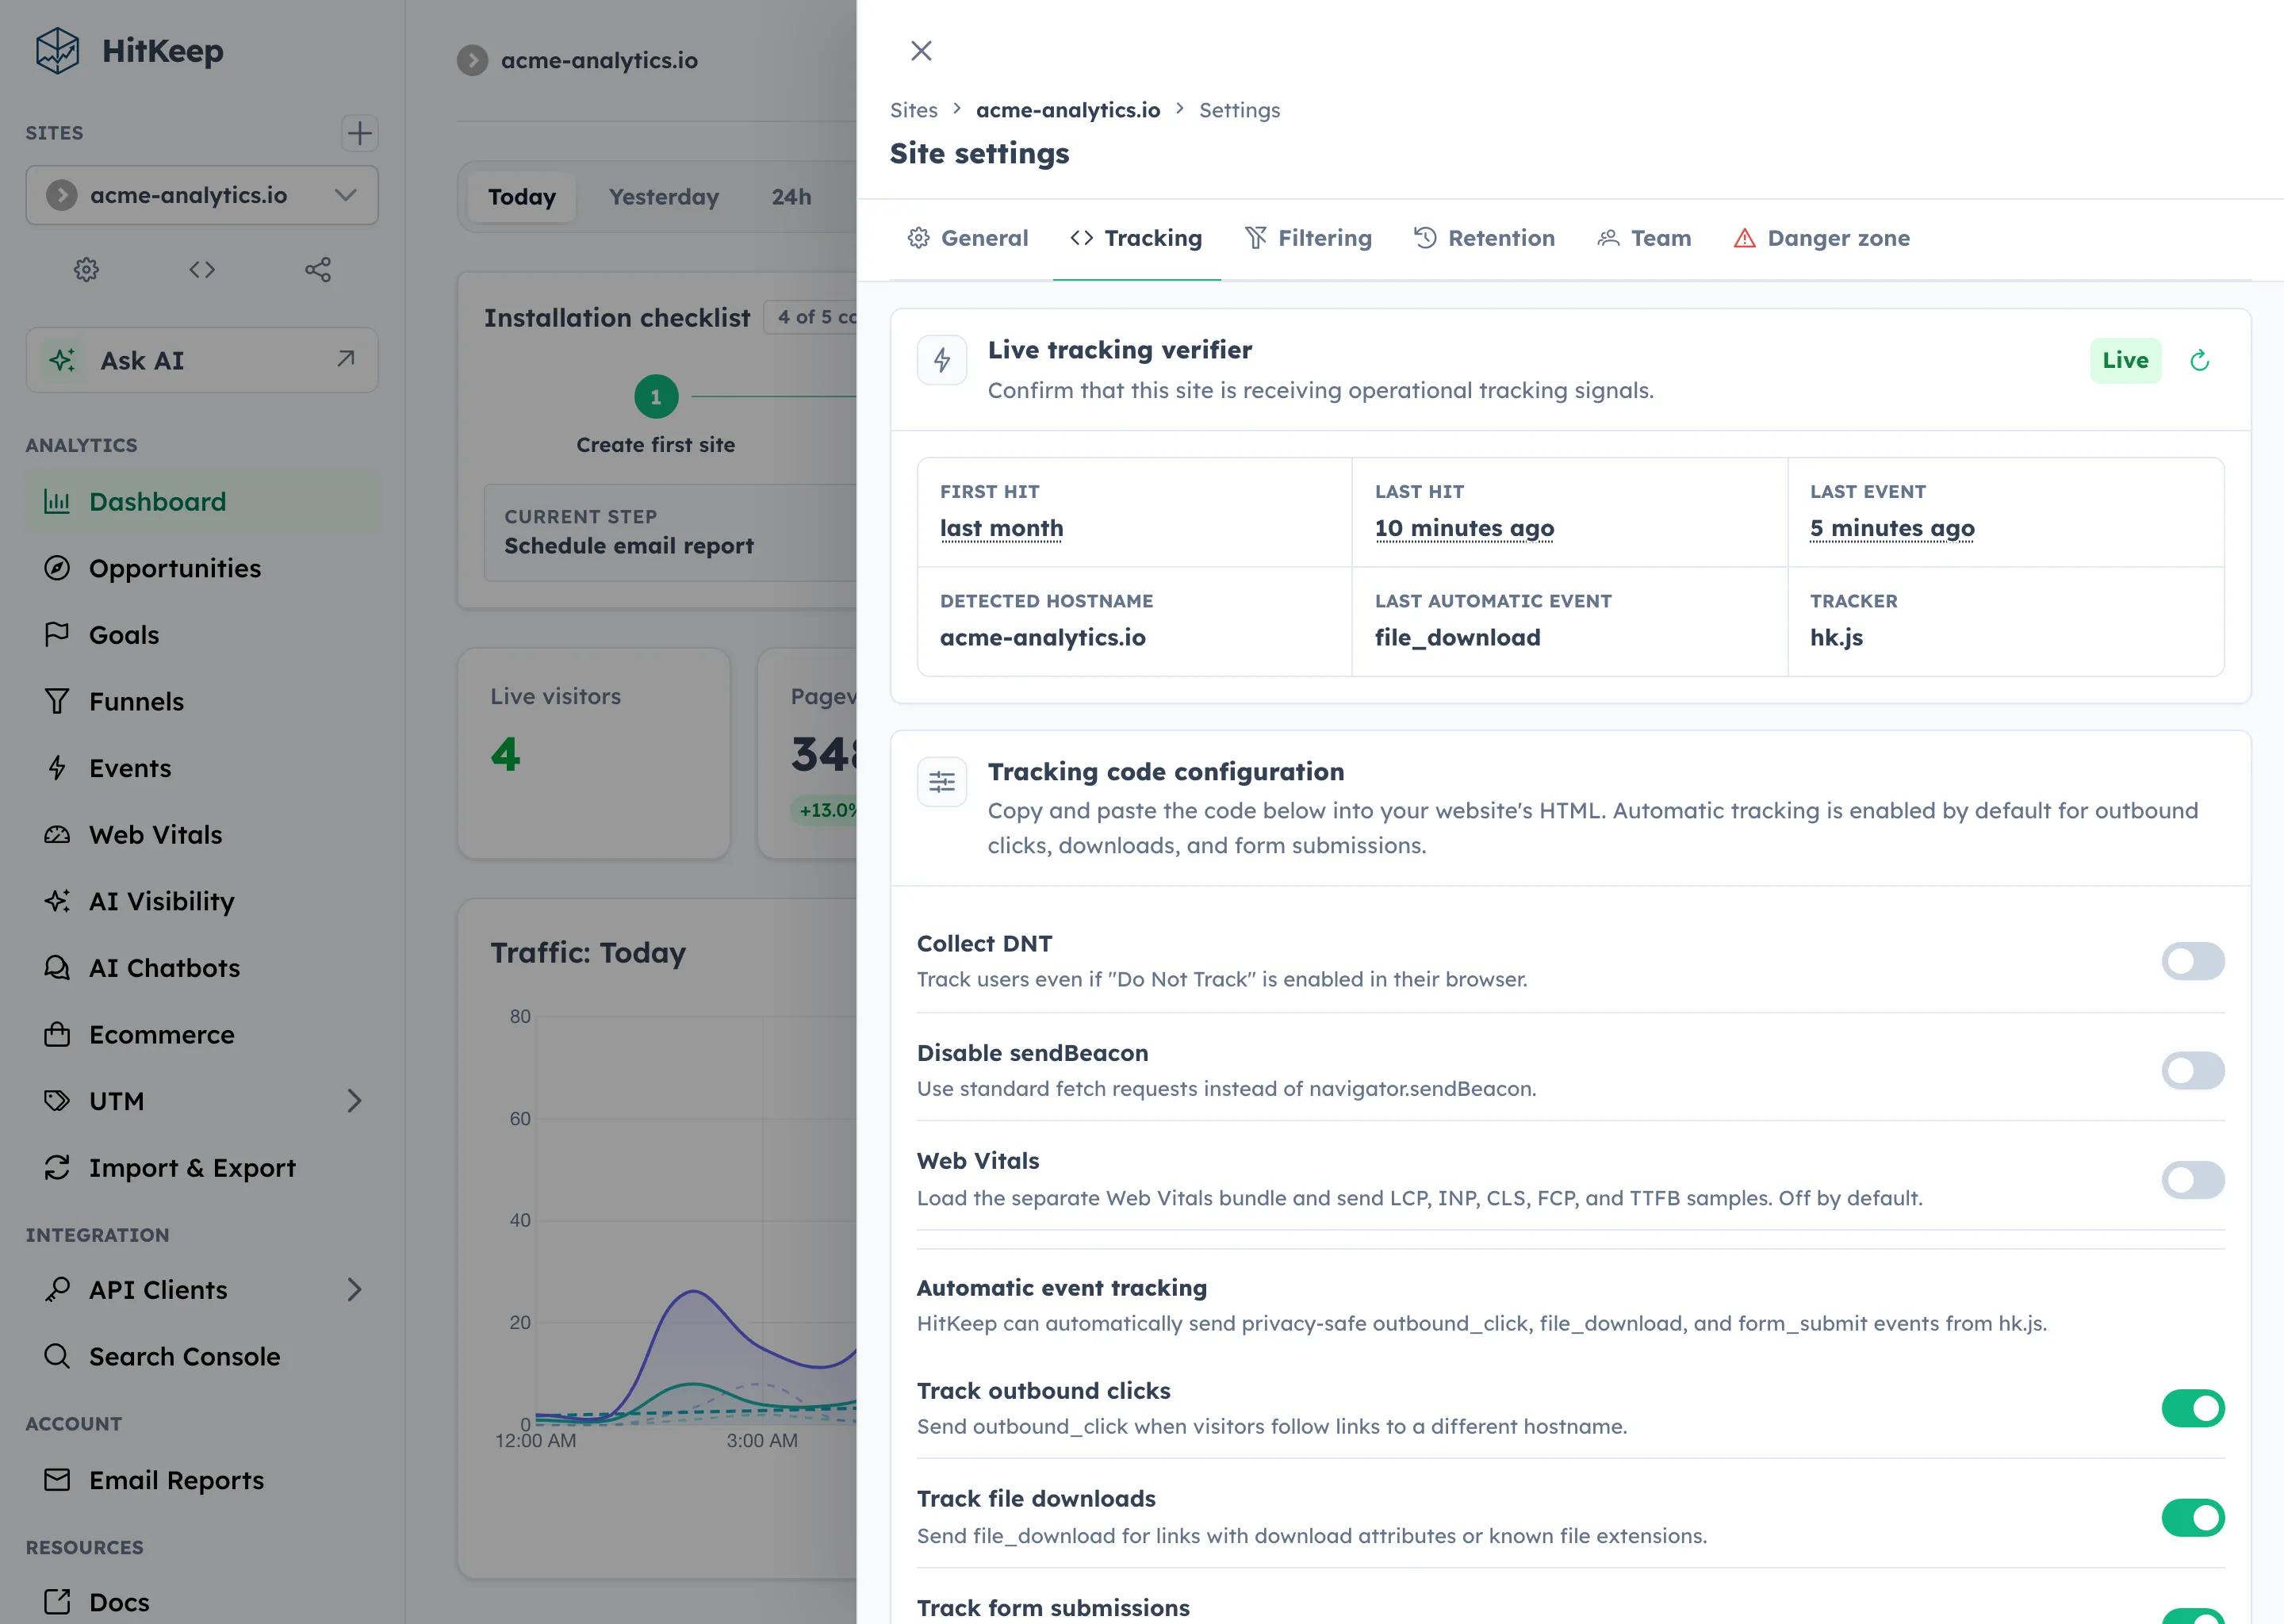Select the 24h date range

[x=791, y=197]
